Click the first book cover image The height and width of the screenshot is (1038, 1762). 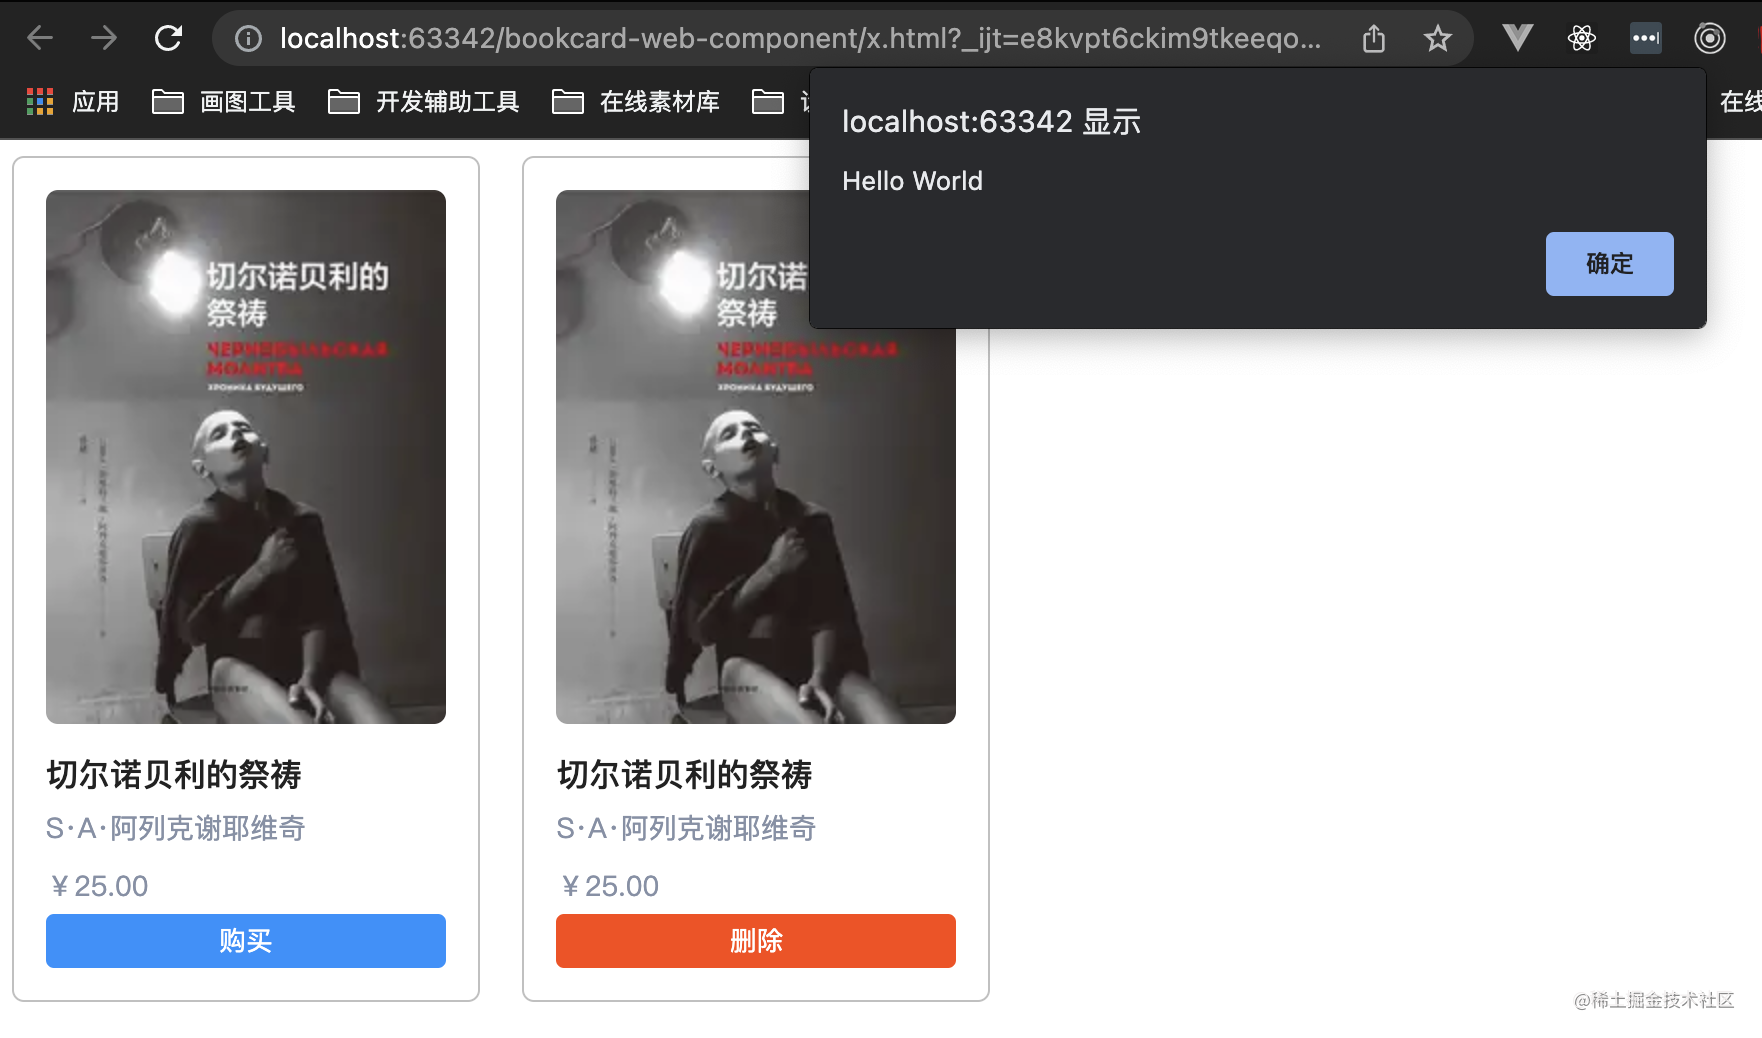(246, 456)
